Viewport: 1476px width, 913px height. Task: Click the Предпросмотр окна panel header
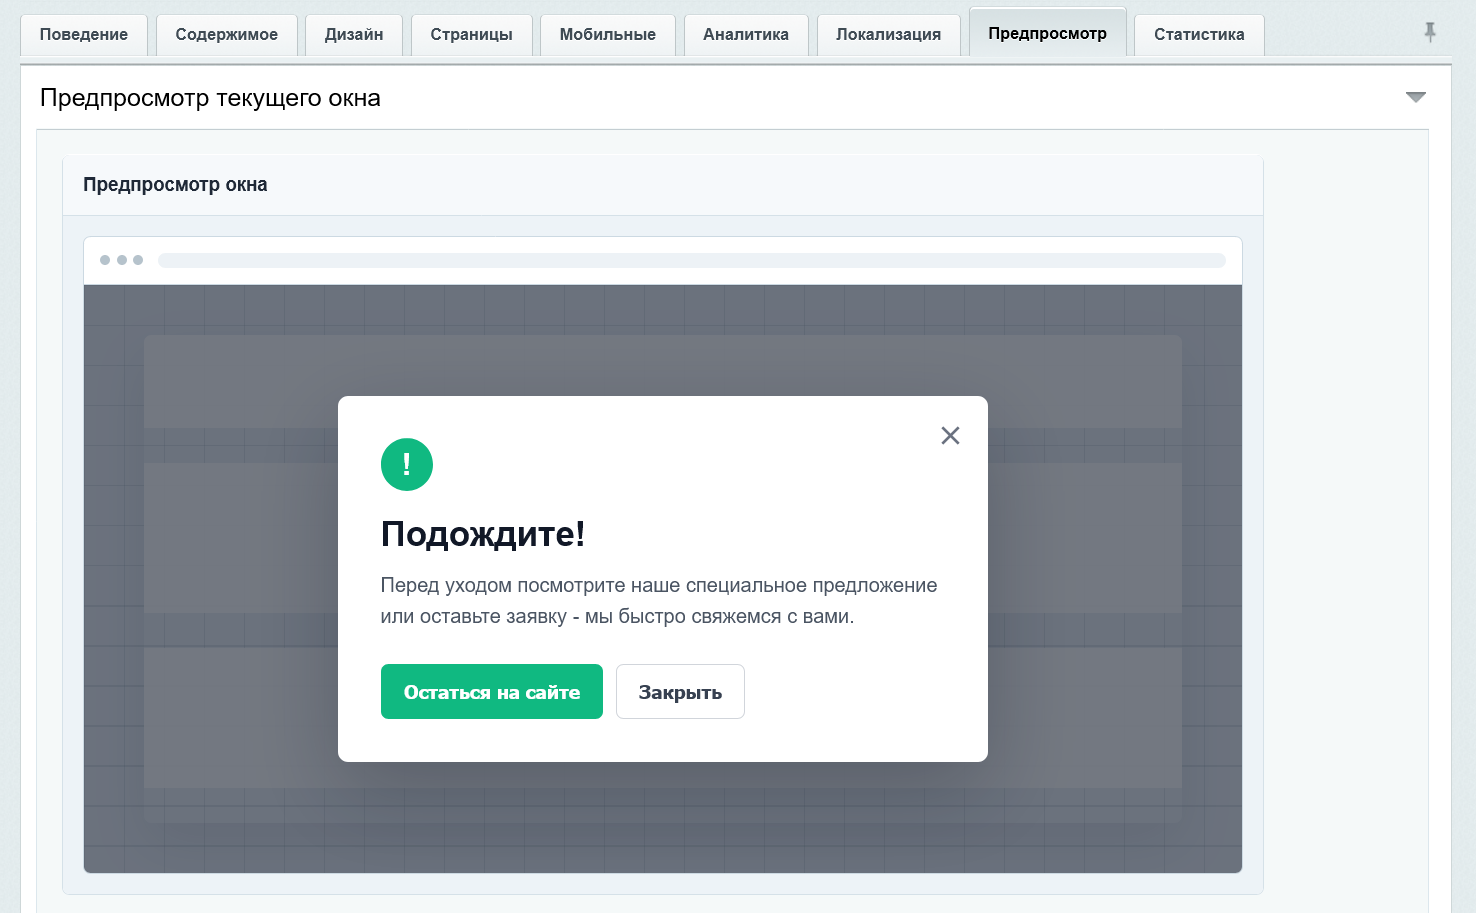[x=663, y=185]
